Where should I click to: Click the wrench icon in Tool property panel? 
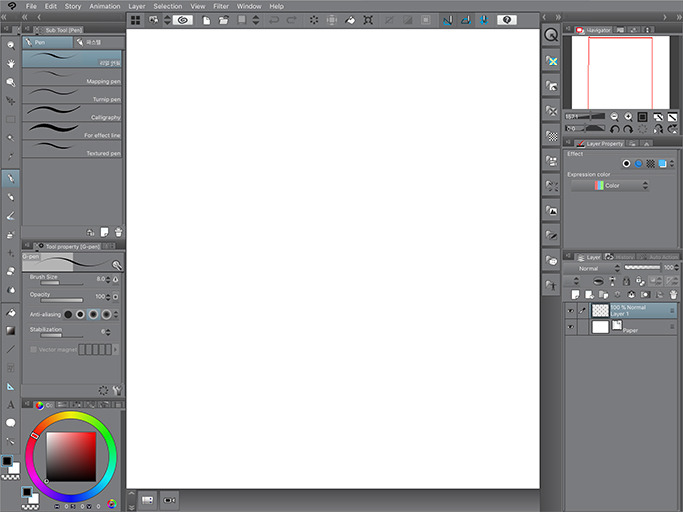(117, 390)
